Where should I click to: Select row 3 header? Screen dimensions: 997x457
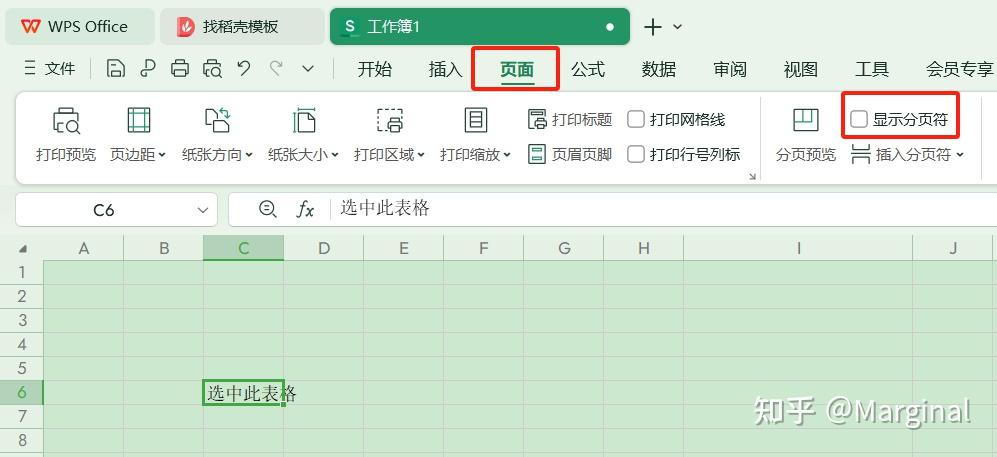pyautogui.click(x=22, y=320)
